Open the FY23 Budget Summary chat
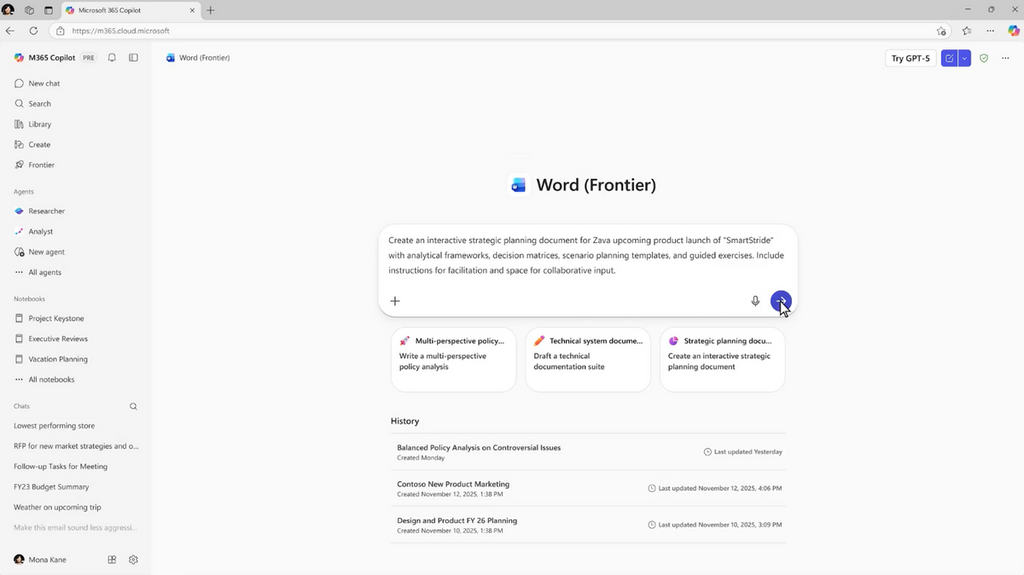 click(51, 486)
